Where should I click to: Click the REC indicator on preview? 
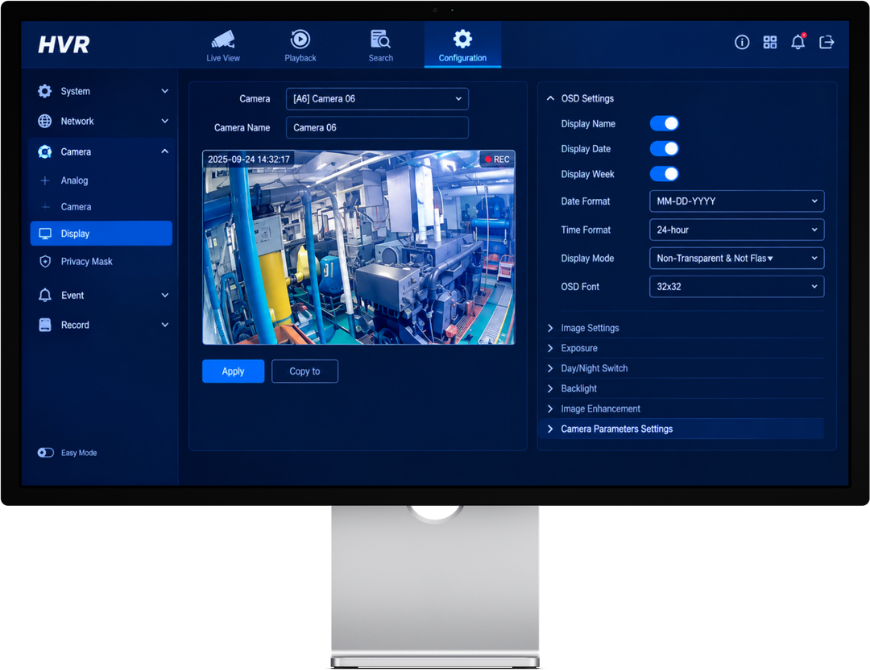coord(497,159)
